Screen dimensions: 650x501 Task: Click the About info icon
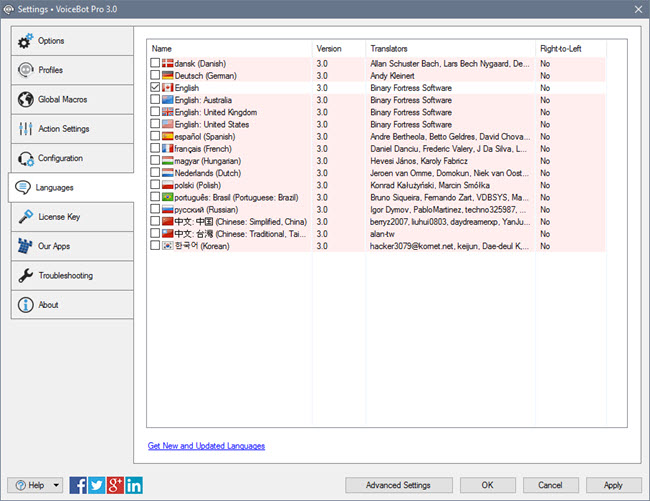[x=25, y=305]
